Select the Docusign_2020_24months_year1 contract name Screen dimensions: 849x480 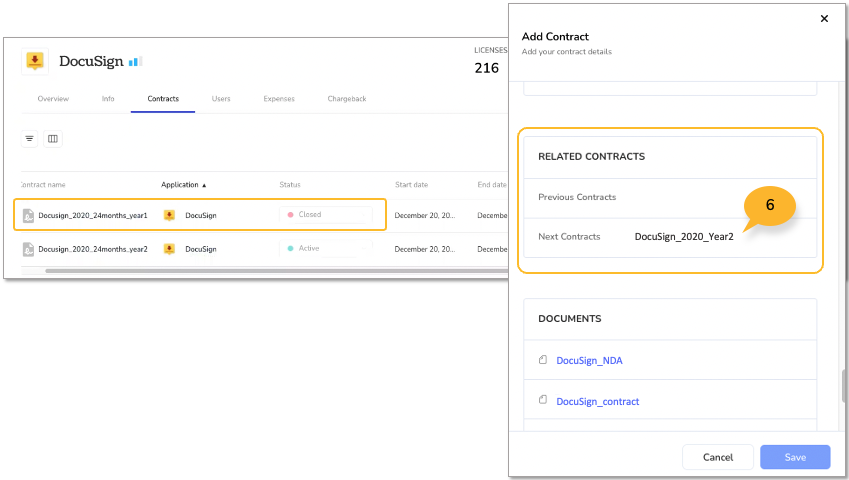(x=93, y=215)
